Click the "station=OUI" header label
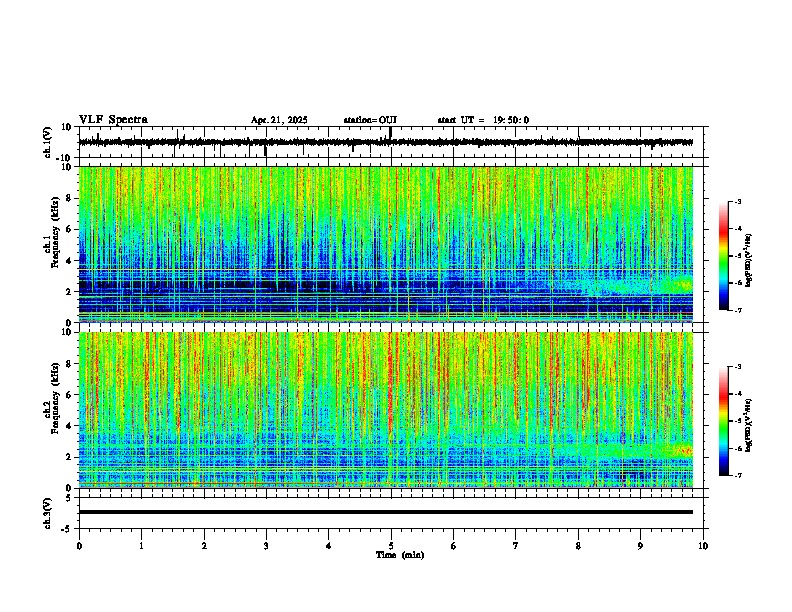792x612 pixels. click(x=370, y=120)
